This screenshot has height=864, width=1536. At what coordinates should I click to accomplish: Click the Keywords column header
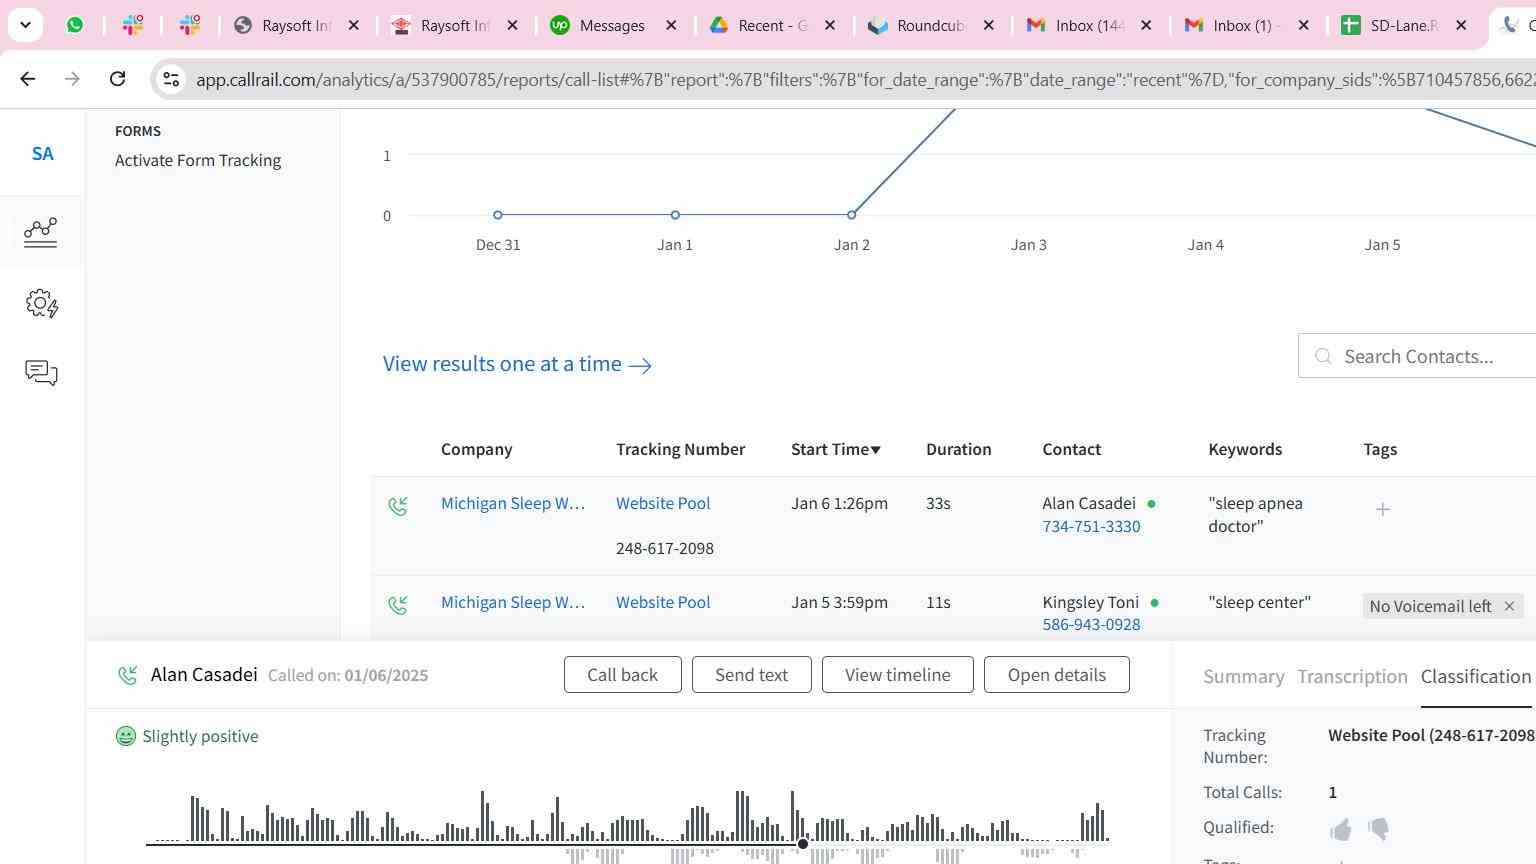click(1245, 450)
